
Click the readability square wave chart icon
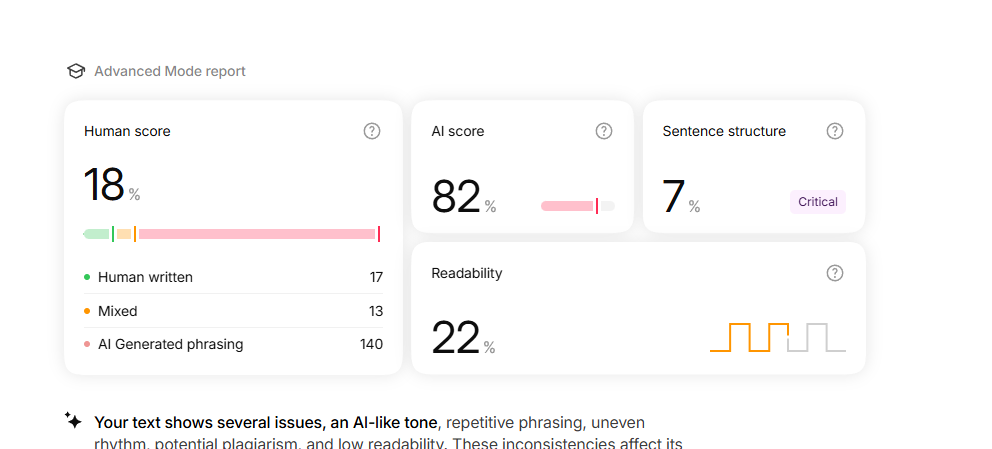(778, 337)
